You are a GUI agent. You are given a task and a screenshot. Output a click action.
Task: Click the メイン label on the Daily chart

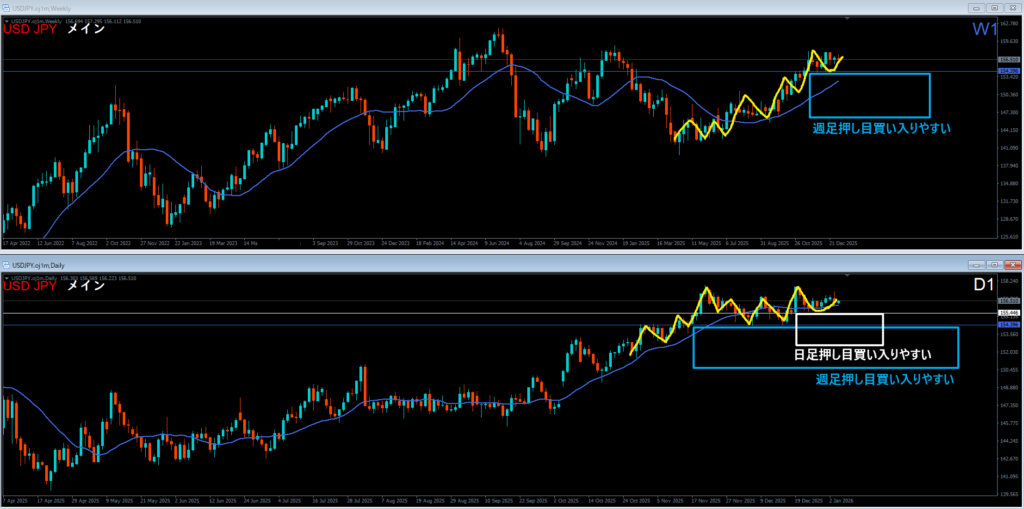[86, 286]
